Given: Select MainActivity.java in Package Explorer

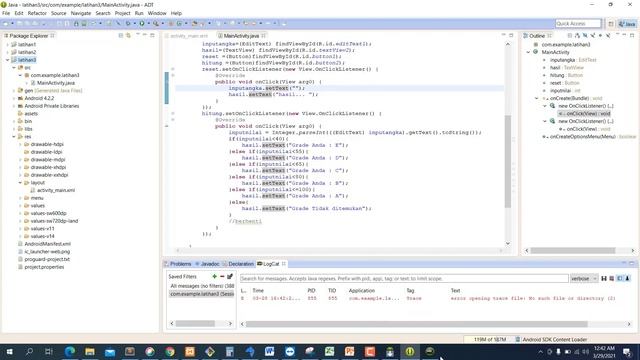Looking at the screenshot, I should [x=52, y=83].
